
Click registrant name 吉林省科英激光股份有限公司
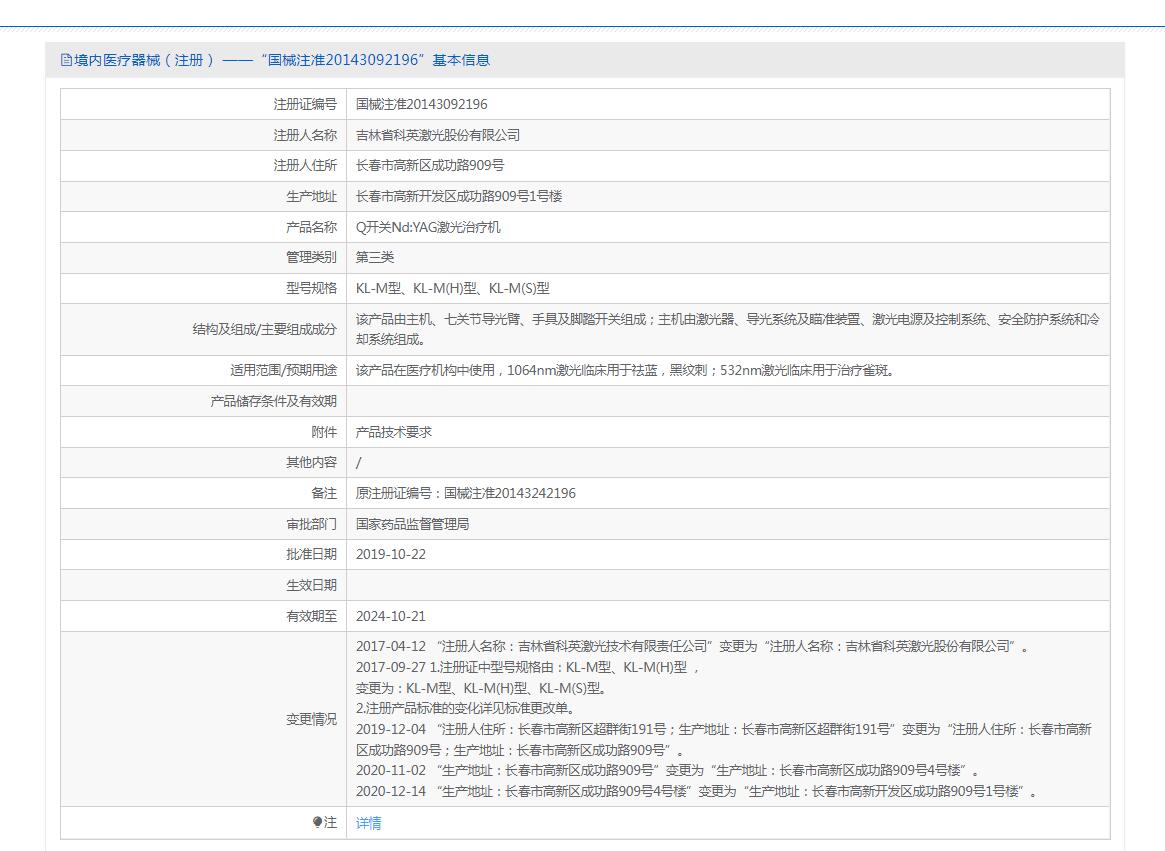pyautogui.click(x=438, y=135)
